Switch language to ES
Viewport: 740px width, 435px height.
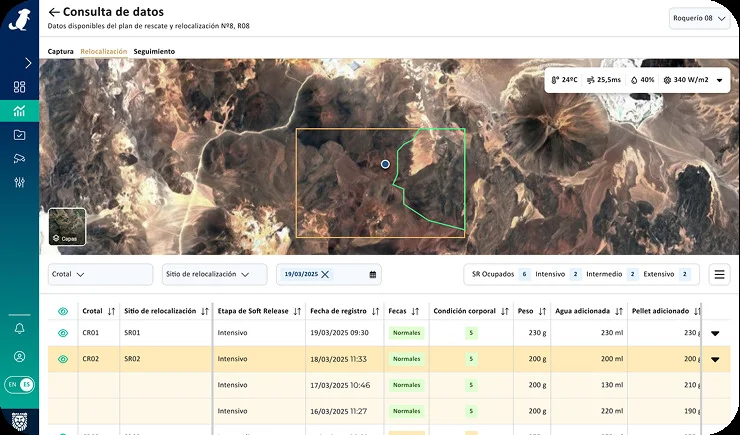click(x=26, y=385)
